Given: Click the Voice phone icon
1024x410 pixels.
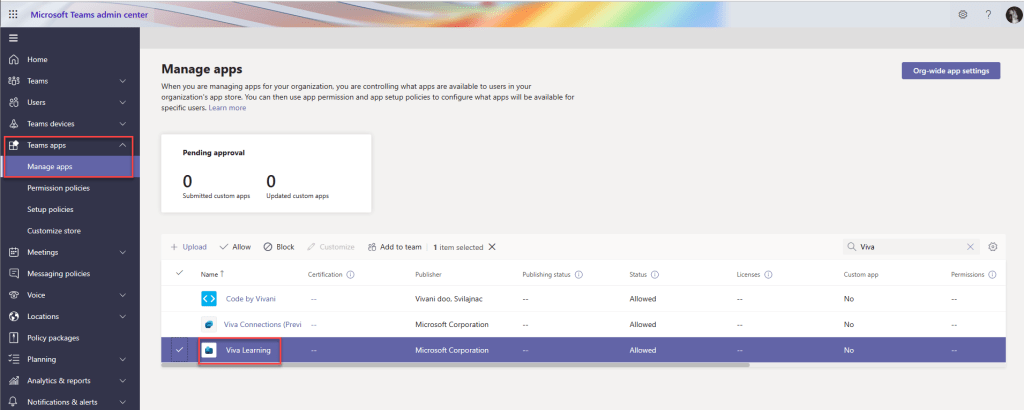Looking at the screenshot, I should [x=14, y=295].
